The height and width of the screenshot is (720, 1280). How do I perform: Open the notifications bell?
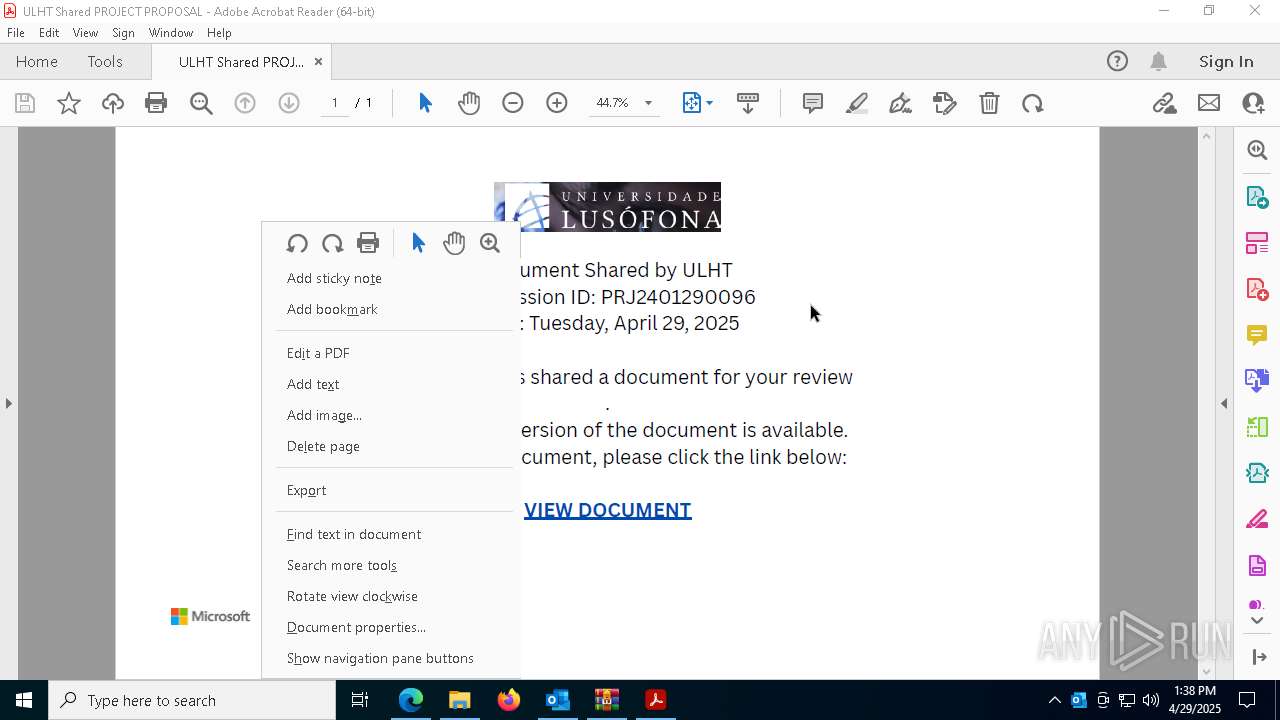1158,61
